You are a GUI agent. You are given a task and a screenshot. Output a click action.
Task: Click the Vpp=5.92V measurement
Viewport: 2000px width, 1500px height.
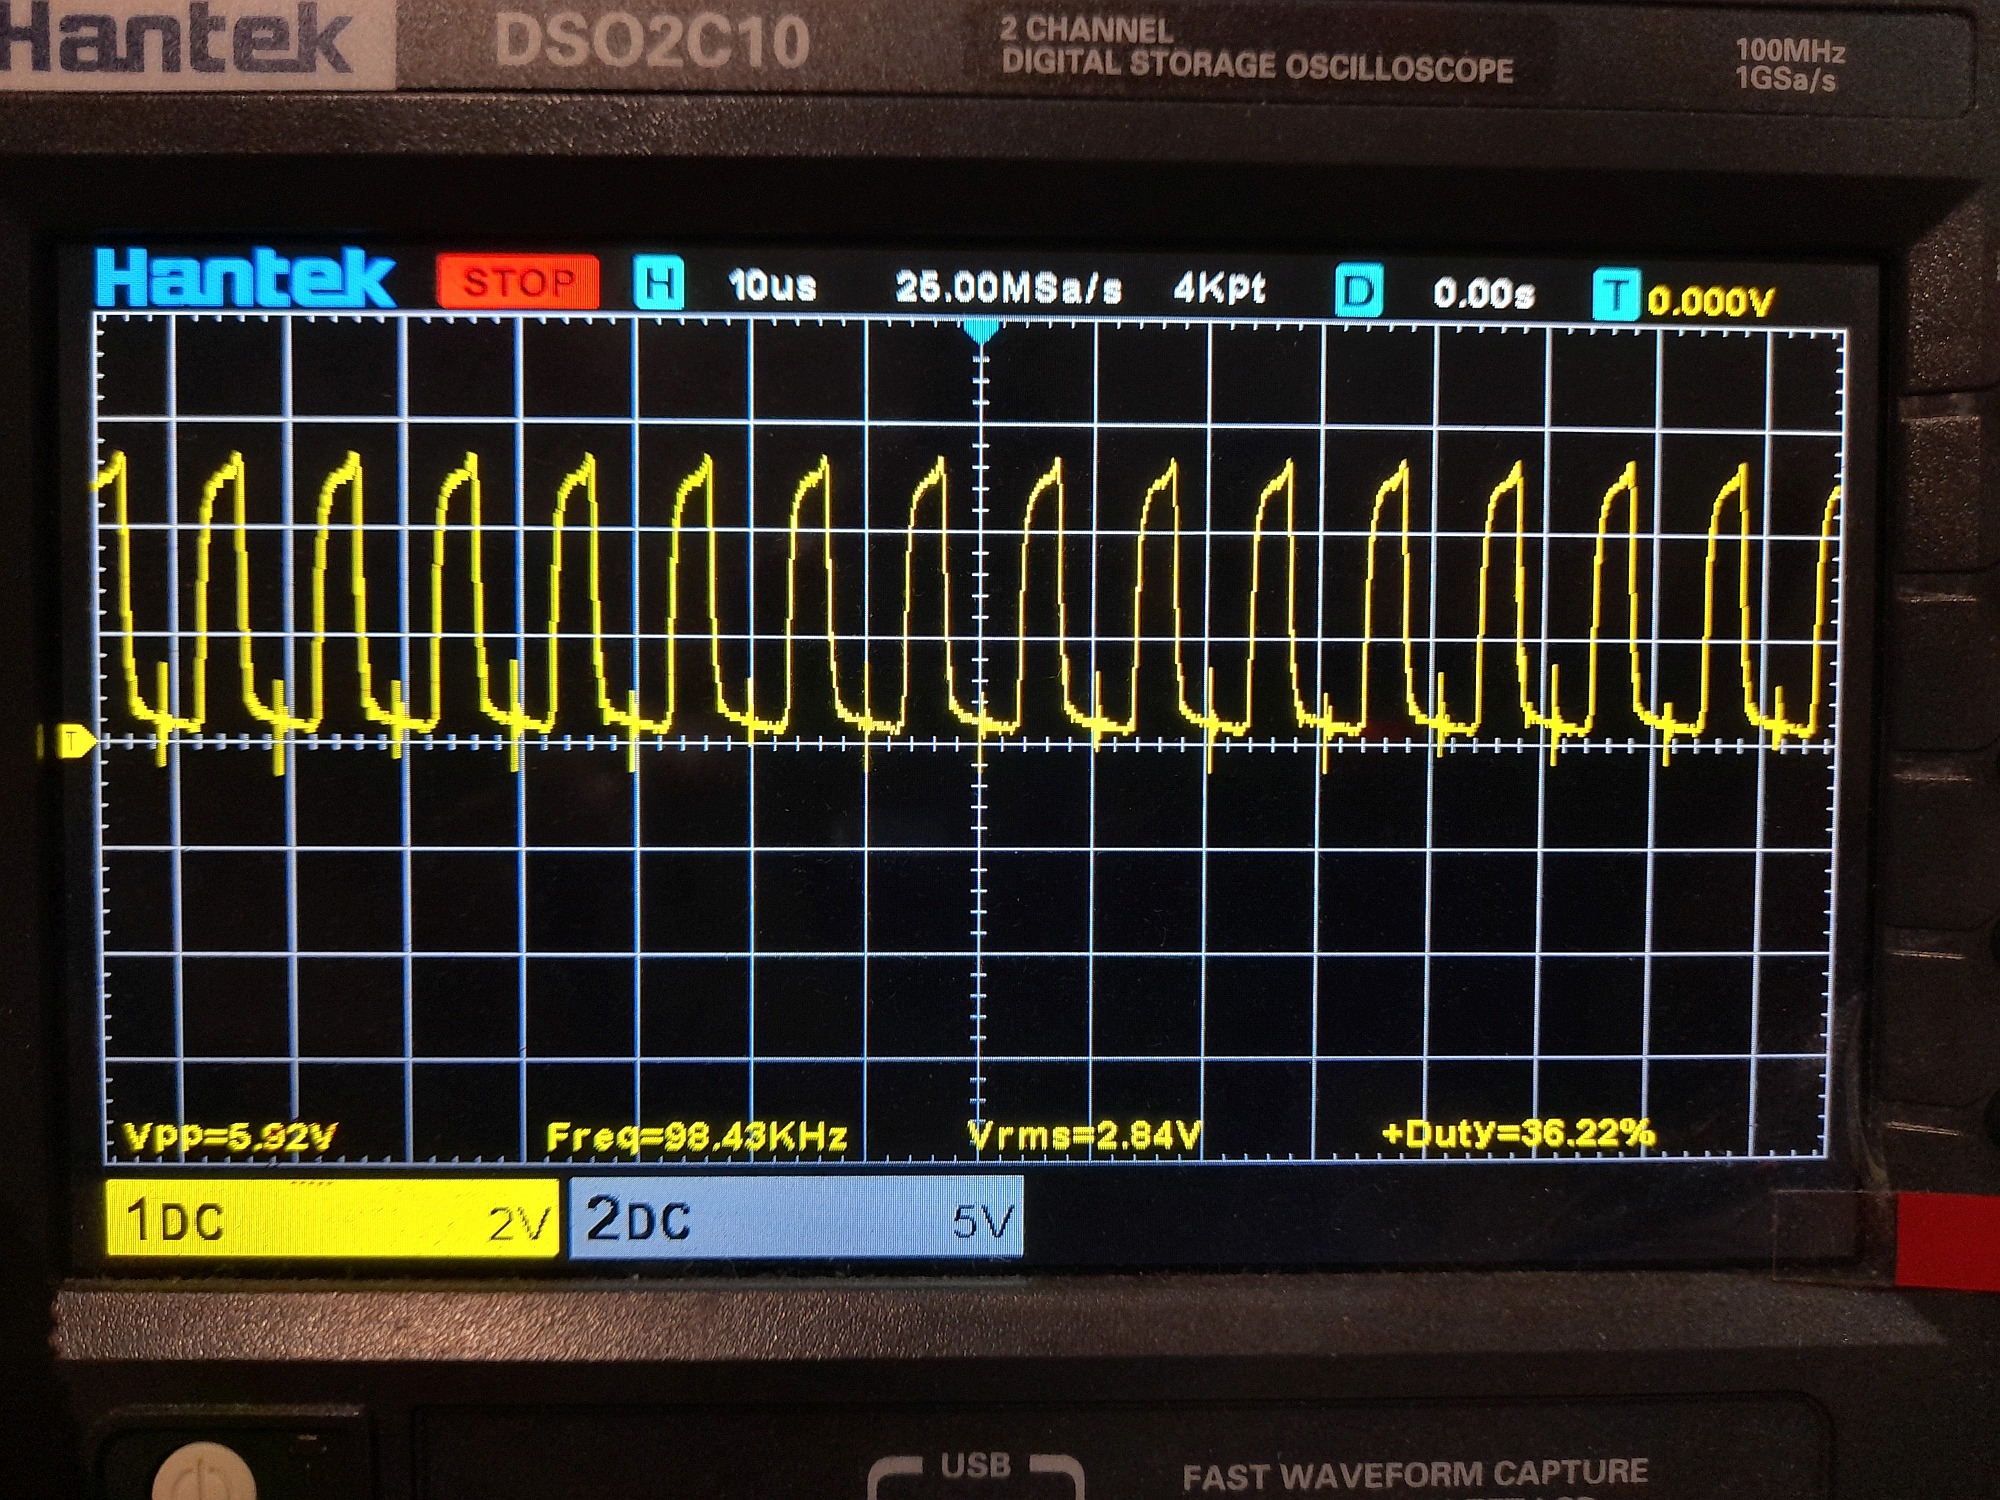(x=229, y=1137)
